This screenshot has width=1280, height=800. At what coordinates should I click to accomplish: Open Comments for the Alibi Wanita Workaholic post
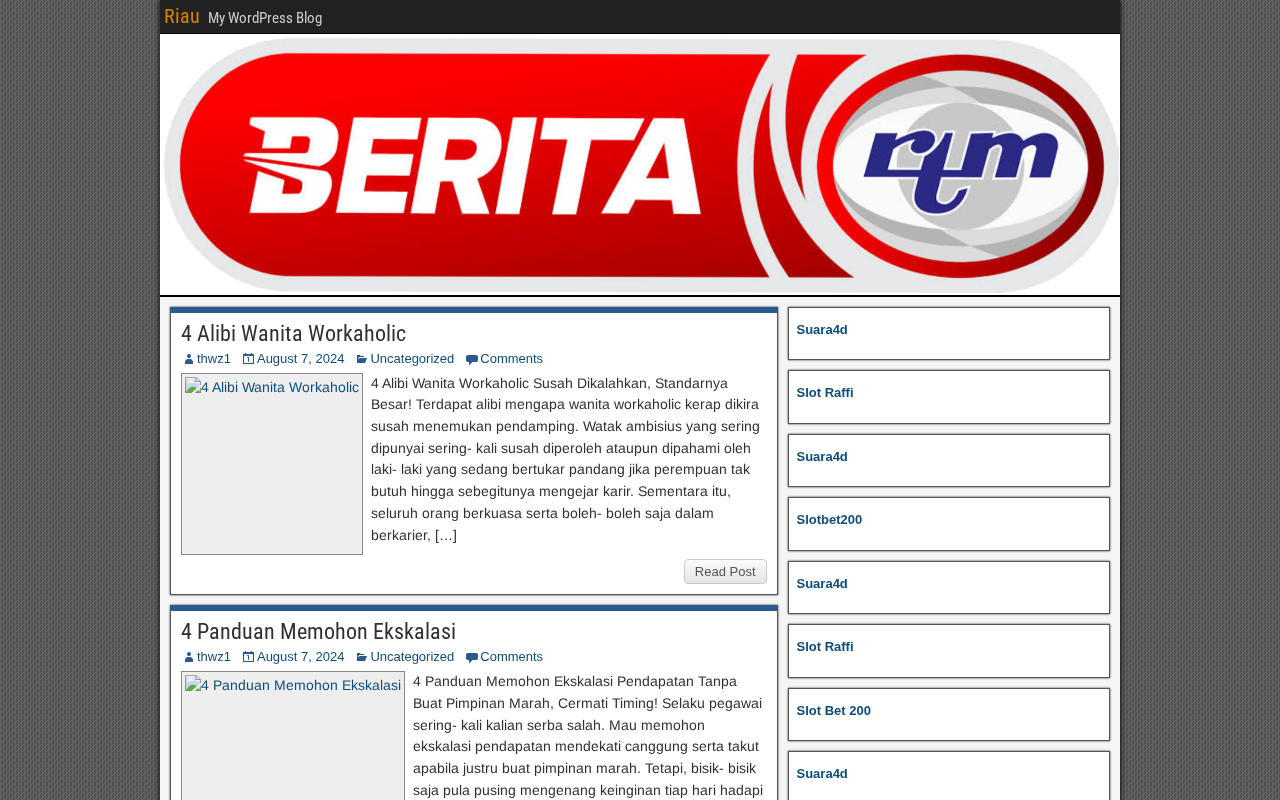512,359
